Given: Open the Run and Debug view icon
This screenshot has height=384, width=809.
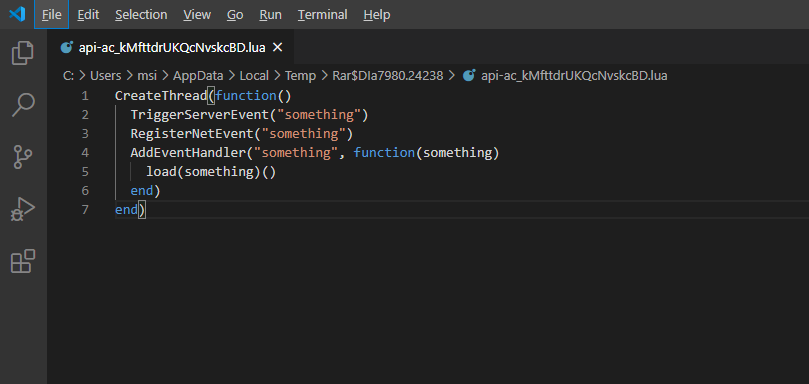Looking at the screenshot, I should [23, 210].
